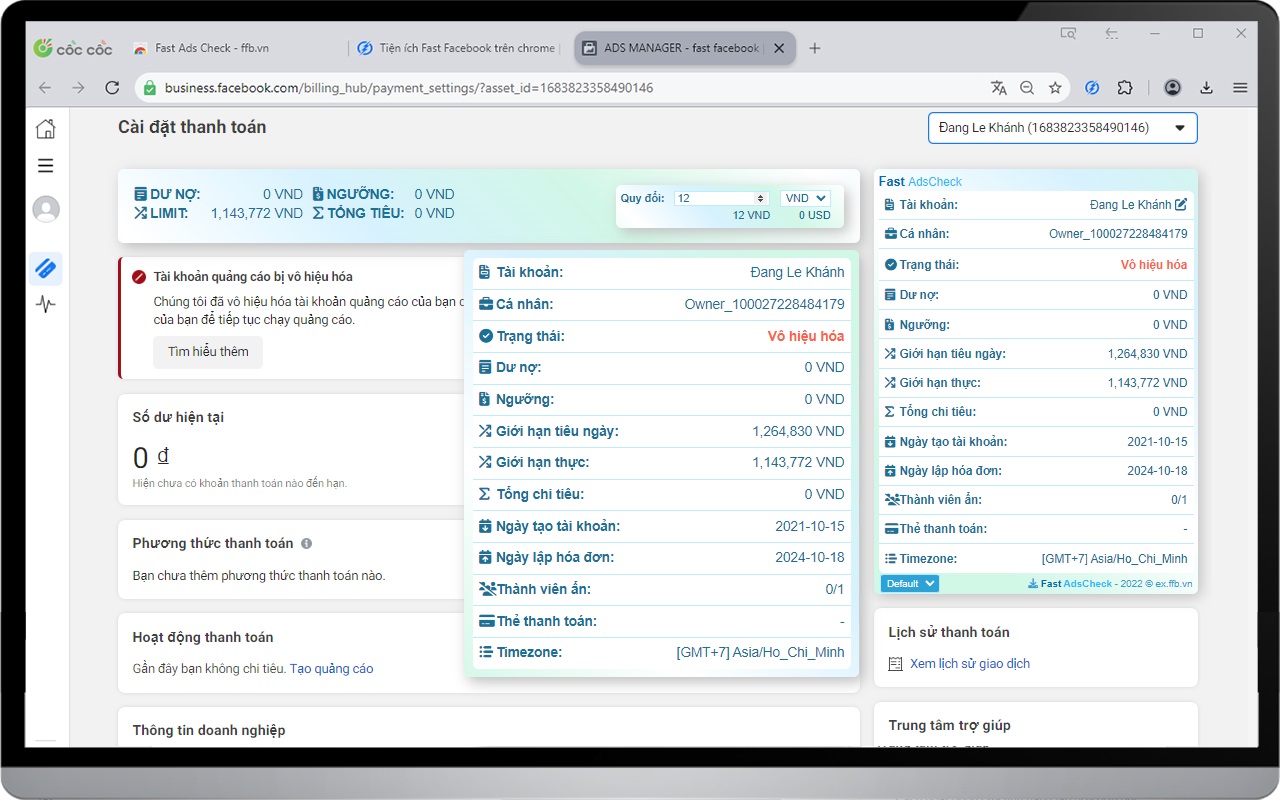This screenshot has height=800, width=1280.
Task: Click LIMIT 1,143,772 VND in top stats bar
Action: coord(218,213)
